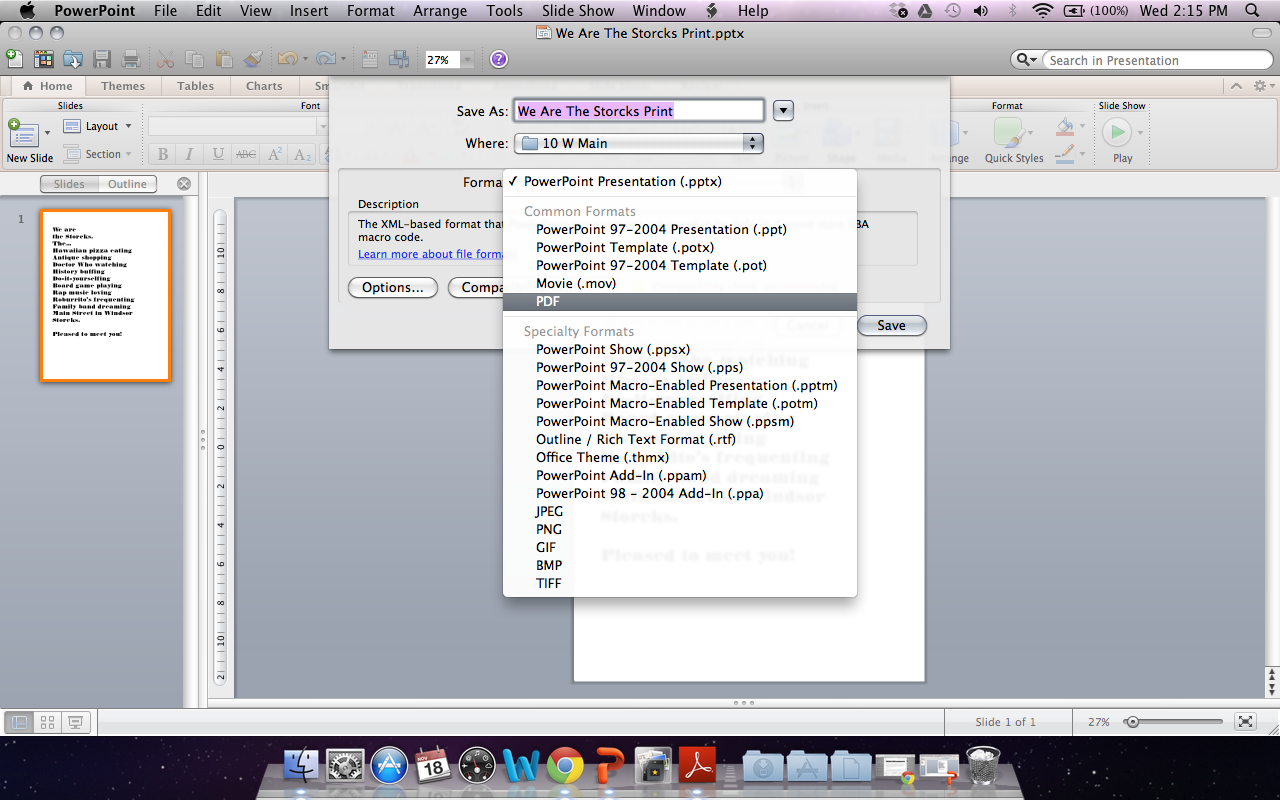Open the zoom percentage 27% dropdown
Viewport: 1280px width, 800px height.
(467, 60)
